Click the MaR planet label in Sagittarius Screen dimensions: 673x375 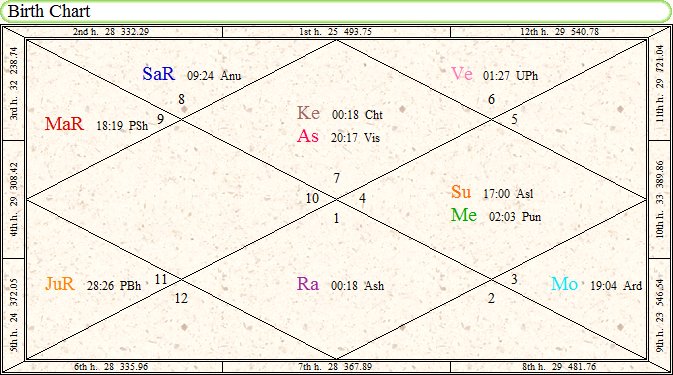pos(64,124)
